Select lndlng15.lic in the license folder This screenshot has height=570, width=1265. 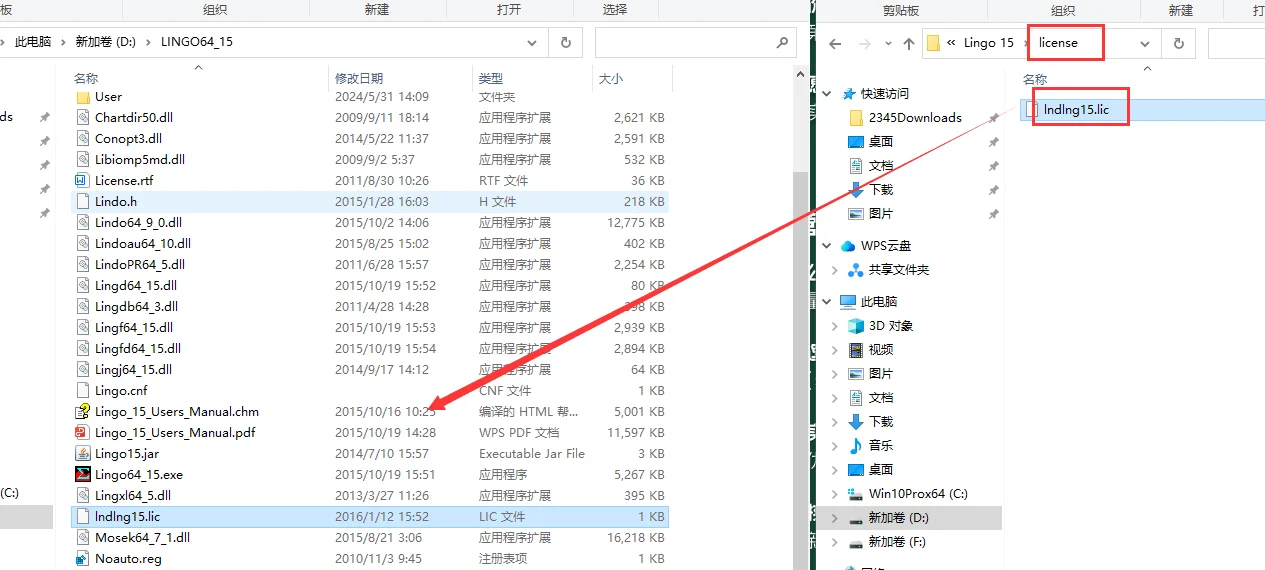point(1075,110)
